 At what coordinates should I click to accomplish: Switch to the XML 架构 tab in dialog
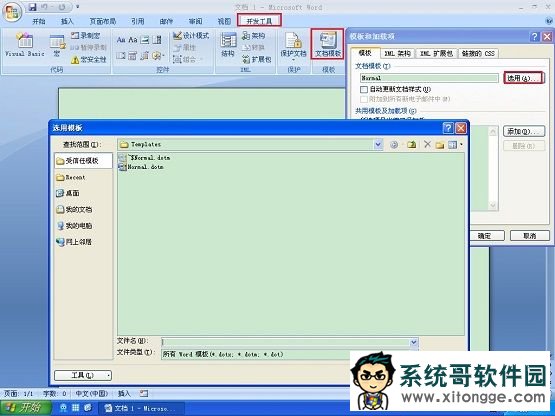tap(397, 53)
